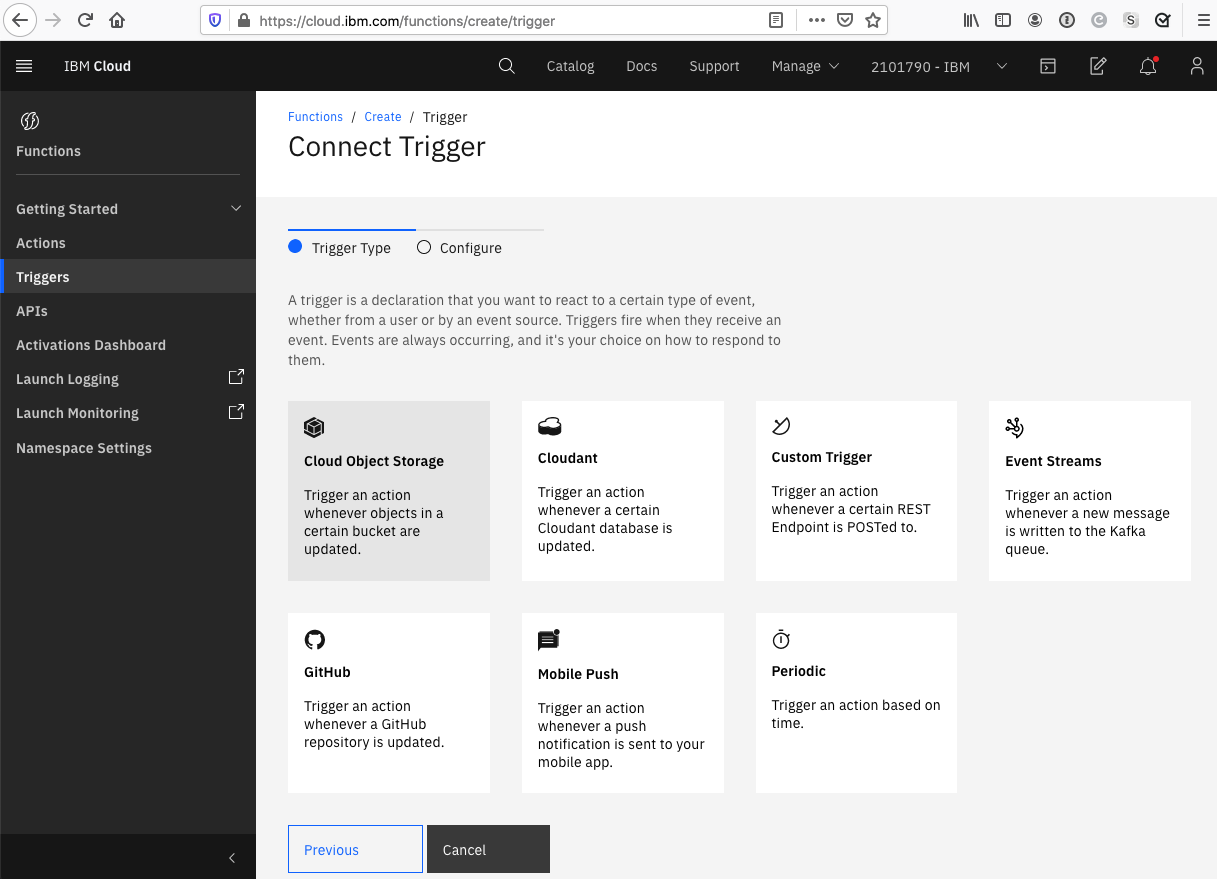Open the Manage dropdown menu
The image size is (1217, 879).
click(805, 66)
